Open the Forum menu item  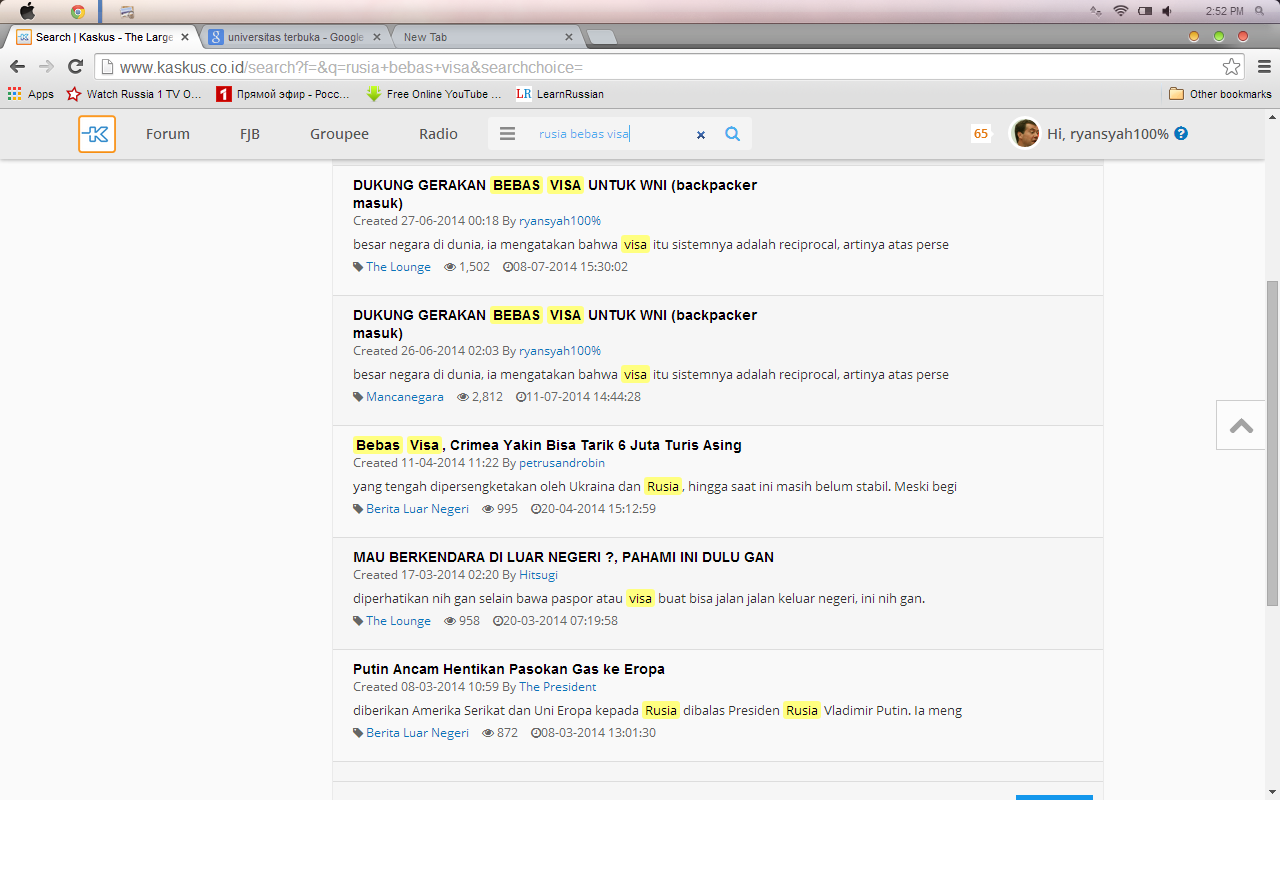168,134
